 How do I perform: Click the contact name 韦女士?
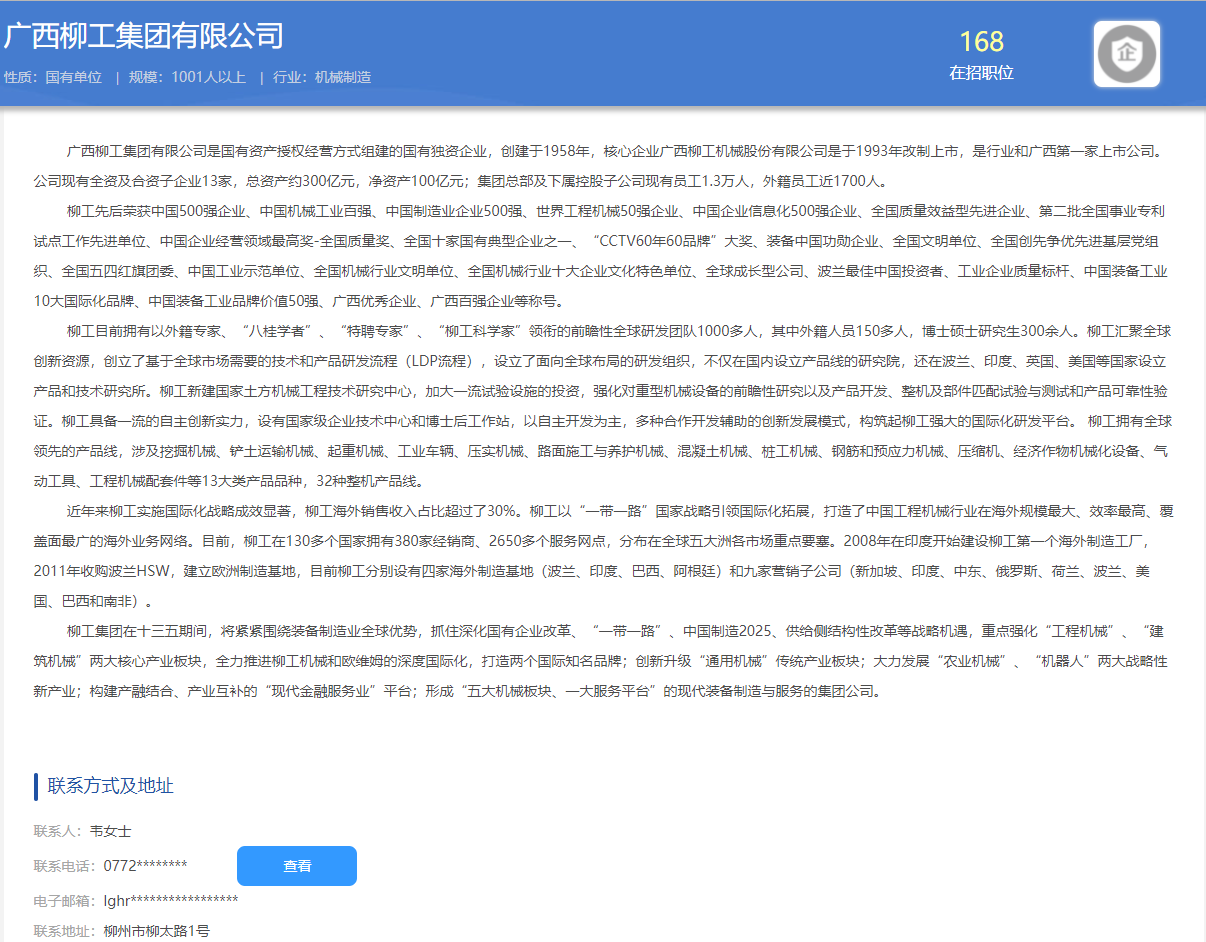pos(111,831)
